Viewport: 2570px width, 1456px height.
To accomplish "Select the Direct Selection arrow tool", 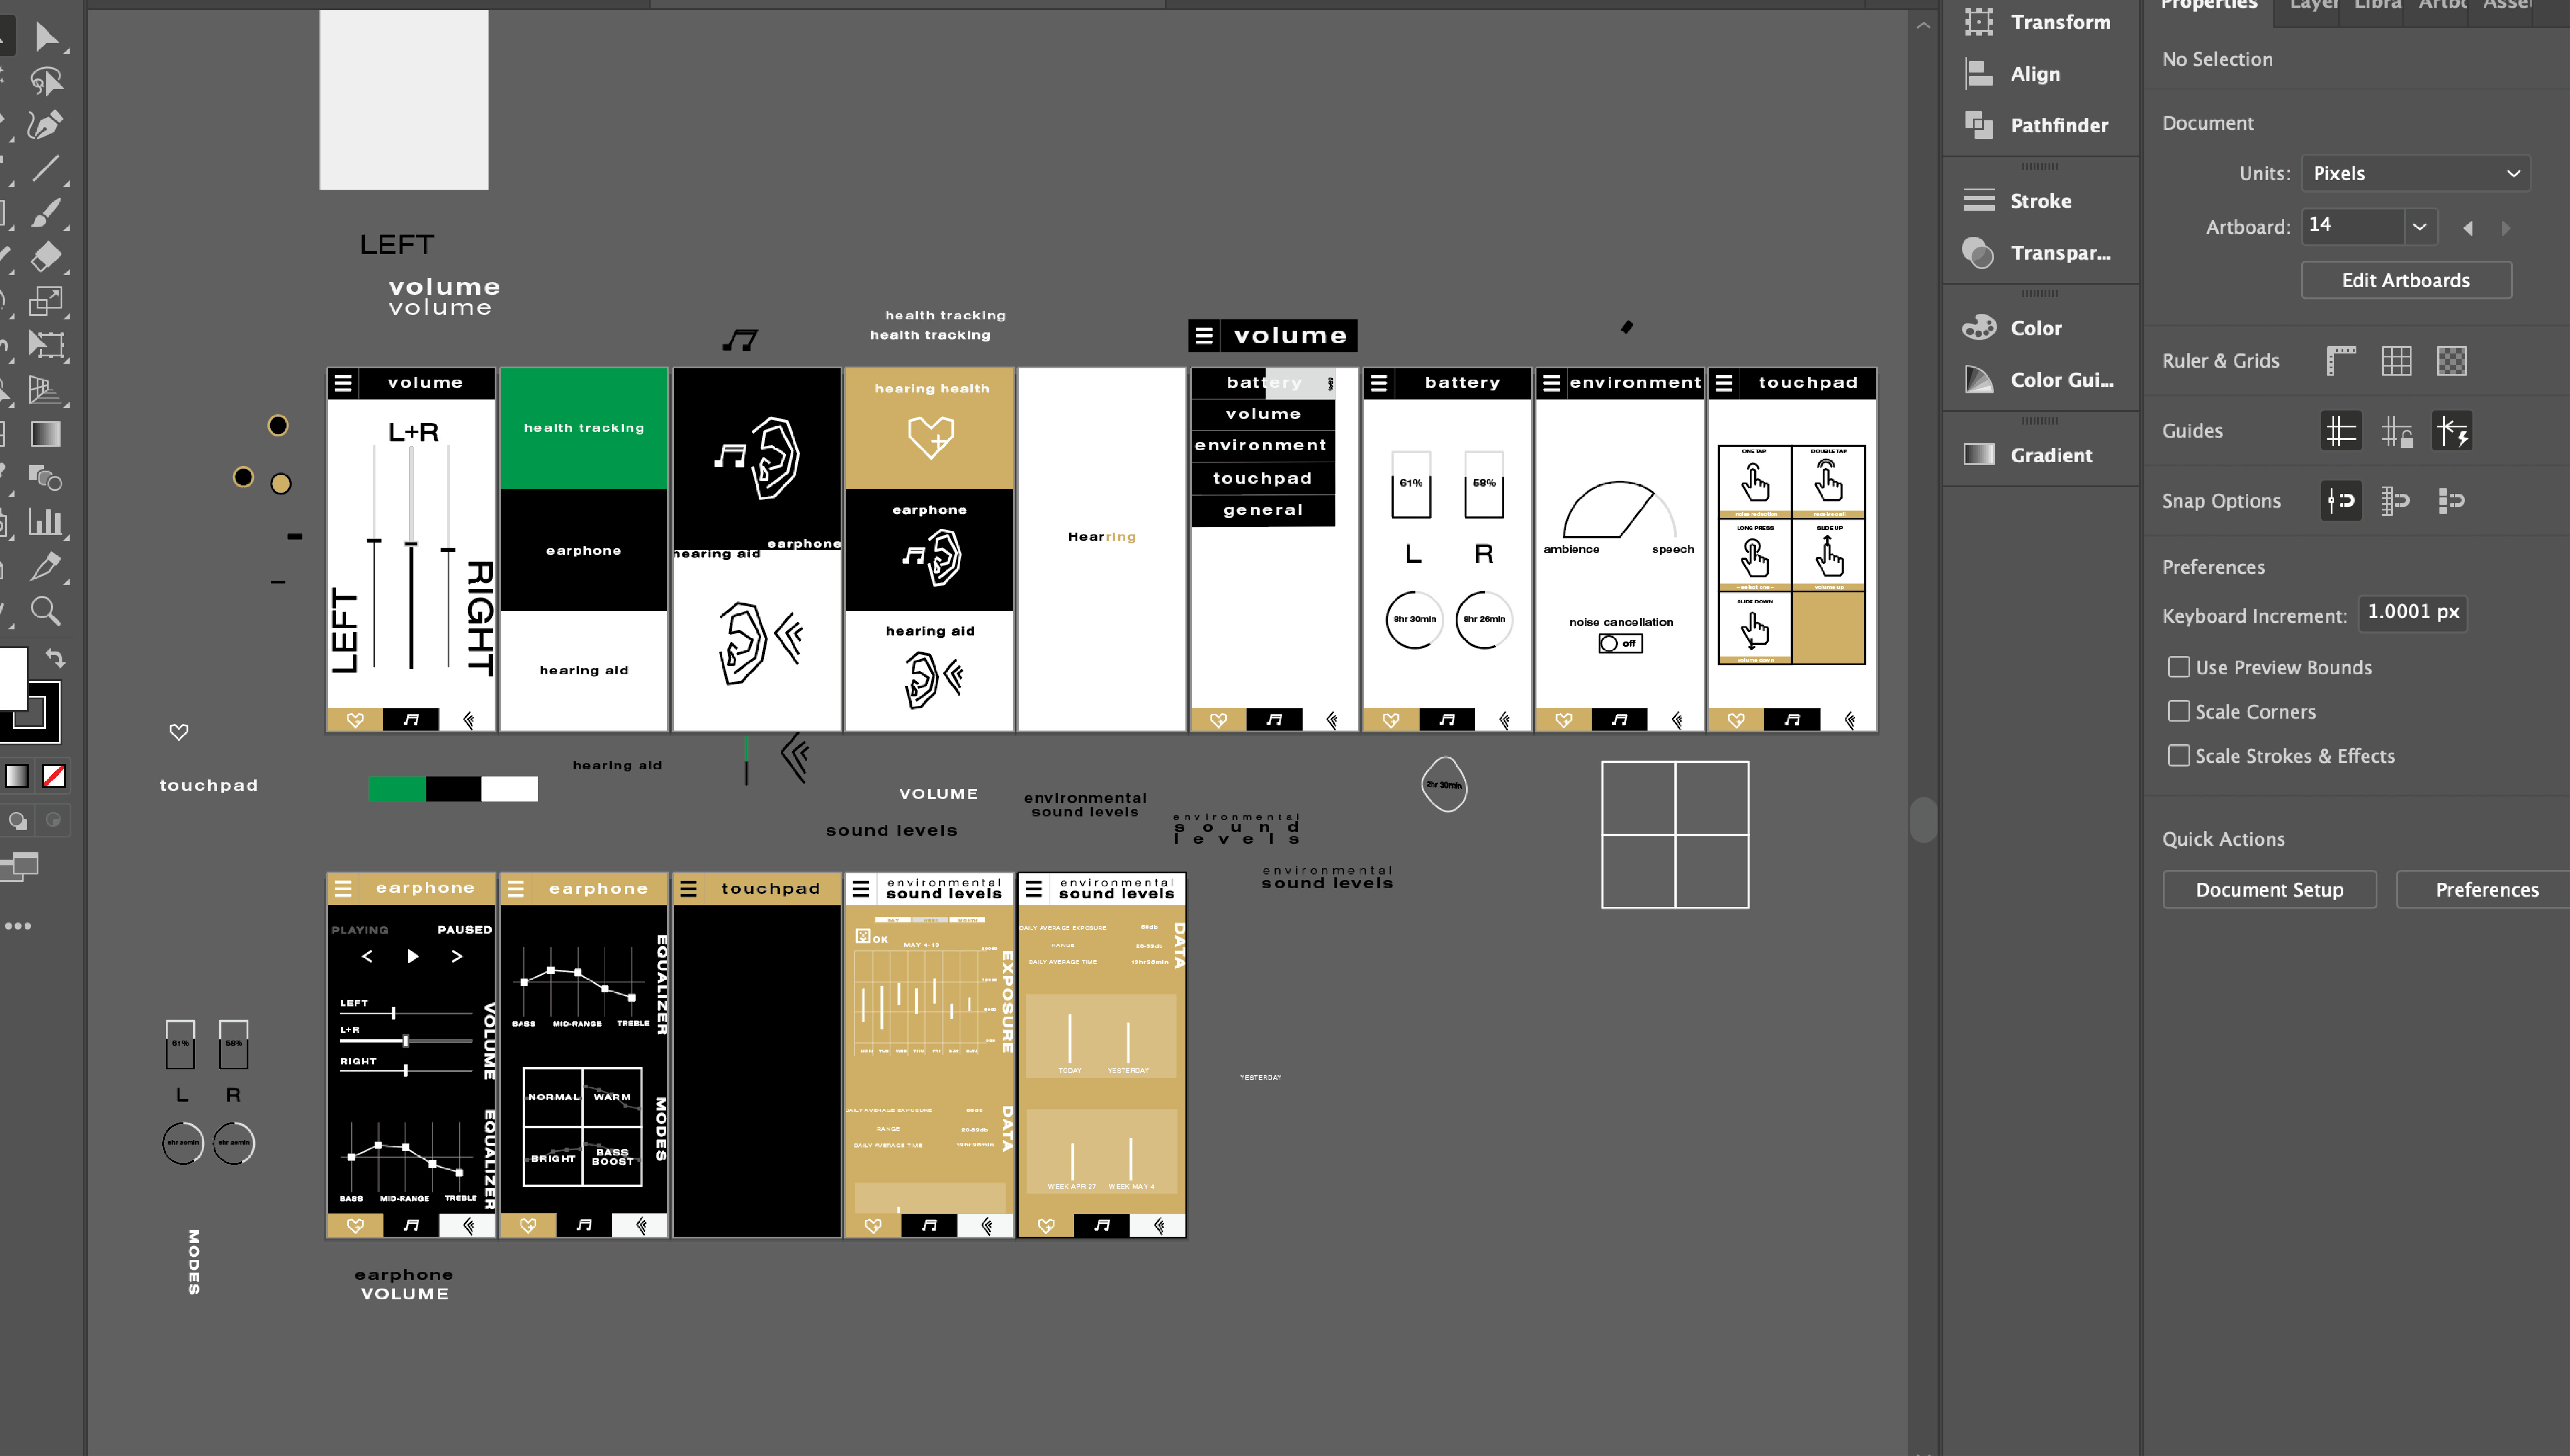I will pyautogui.click(x=46, y=37).
